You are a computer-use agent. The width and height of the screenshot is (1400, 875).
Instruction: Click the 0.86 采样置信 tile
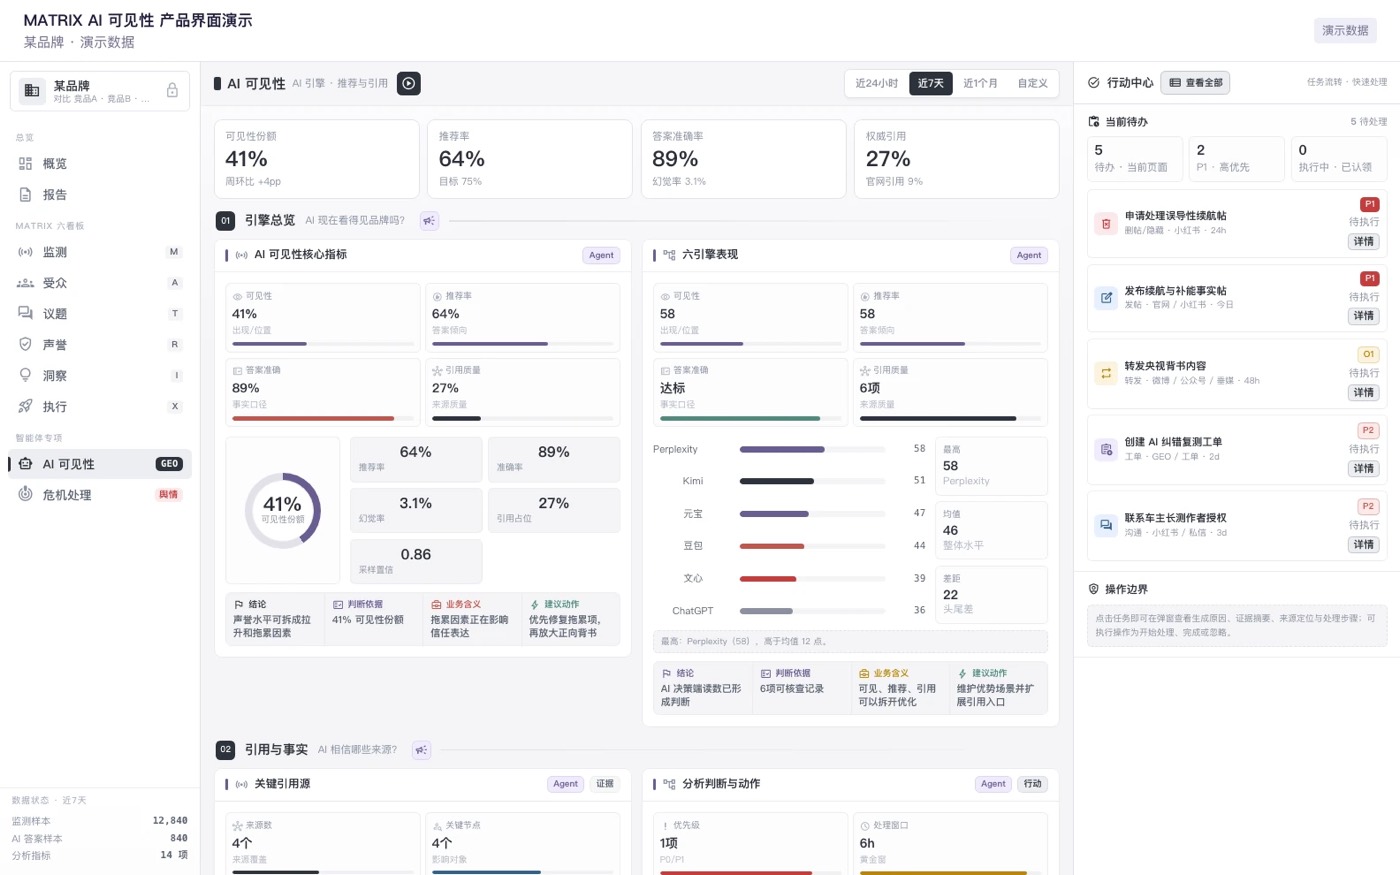tap(416, 561)
